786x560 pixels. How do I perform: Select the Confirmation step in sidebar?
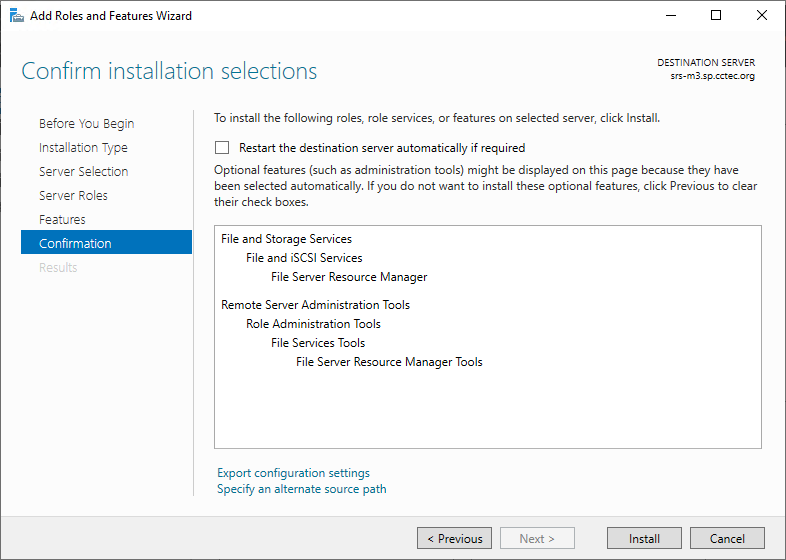click(75, 244)
